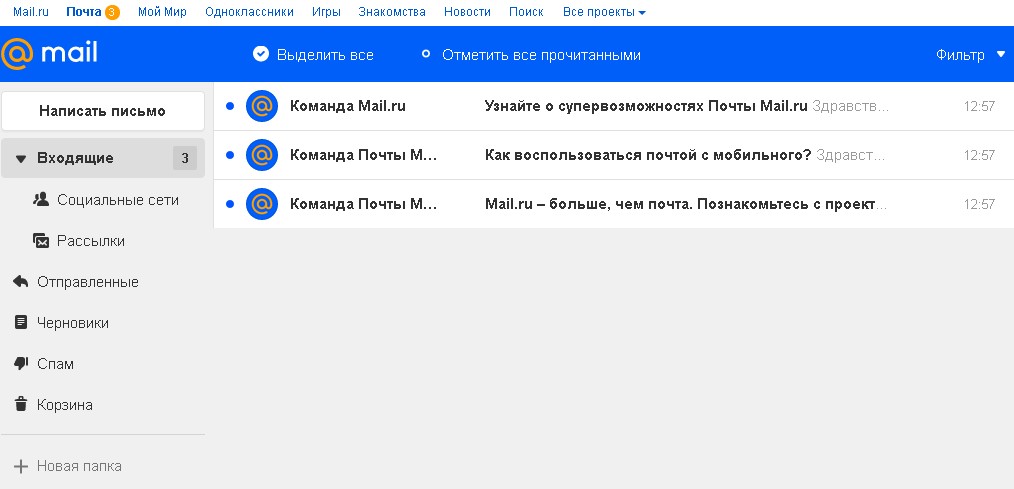The width and height of the screenshot is (1014, 489).
Task: Click the Отправленные reply arrow icon
Action: coord(21,281)
